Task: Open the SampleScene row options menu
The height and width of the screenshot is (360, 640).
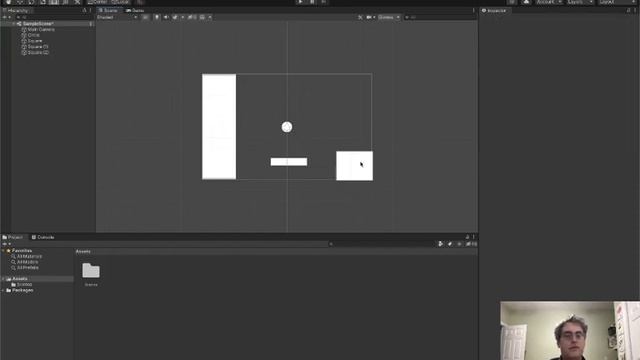Action: [x=91, y=24]
